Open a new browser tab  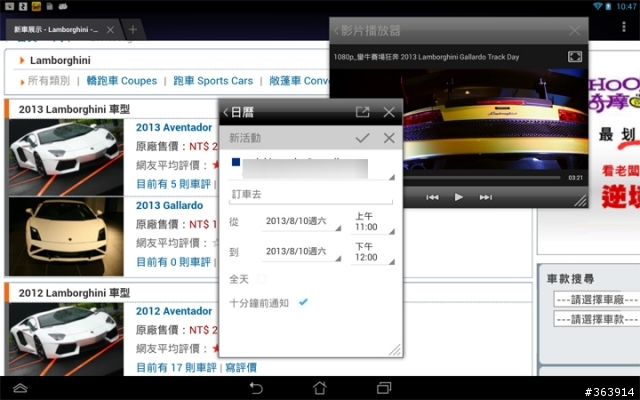tap(133, 29)
